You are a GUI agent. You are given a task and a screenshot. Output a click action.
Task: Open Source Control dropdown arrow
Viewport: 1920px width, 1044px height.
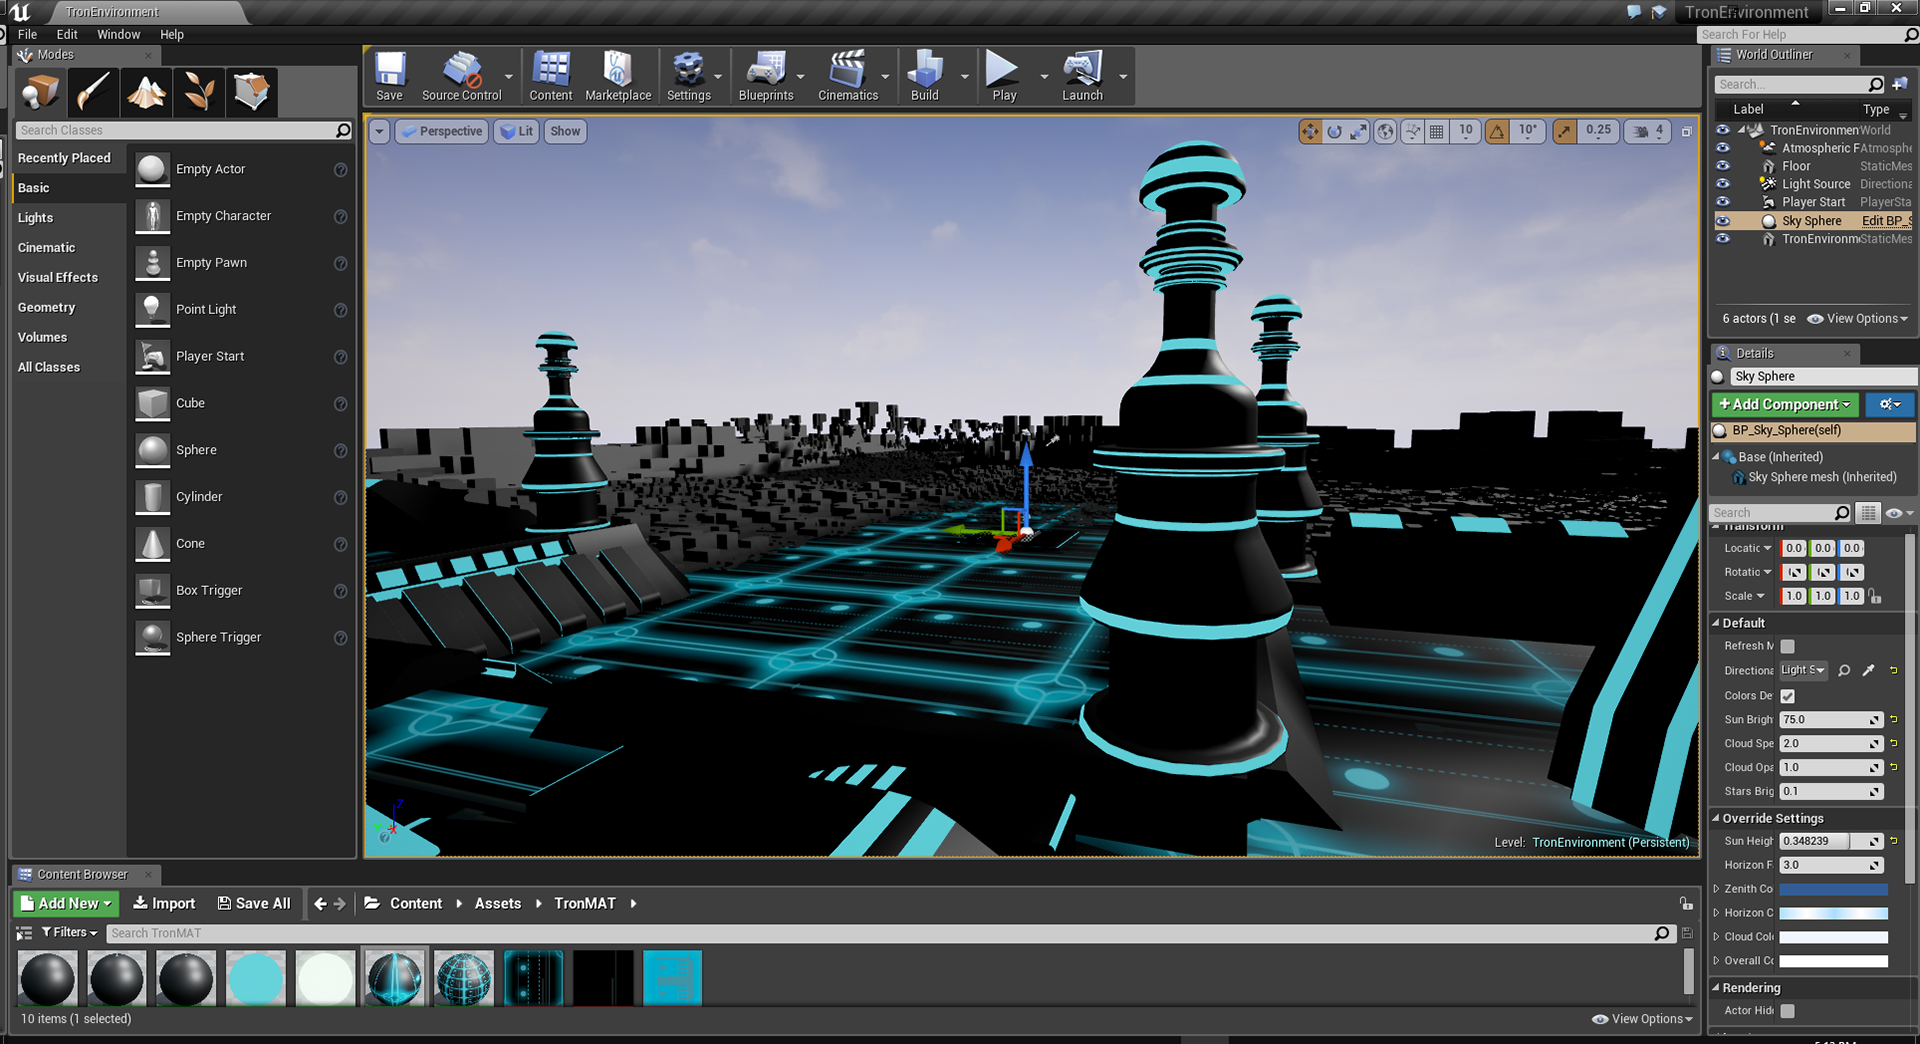[509, 77]
